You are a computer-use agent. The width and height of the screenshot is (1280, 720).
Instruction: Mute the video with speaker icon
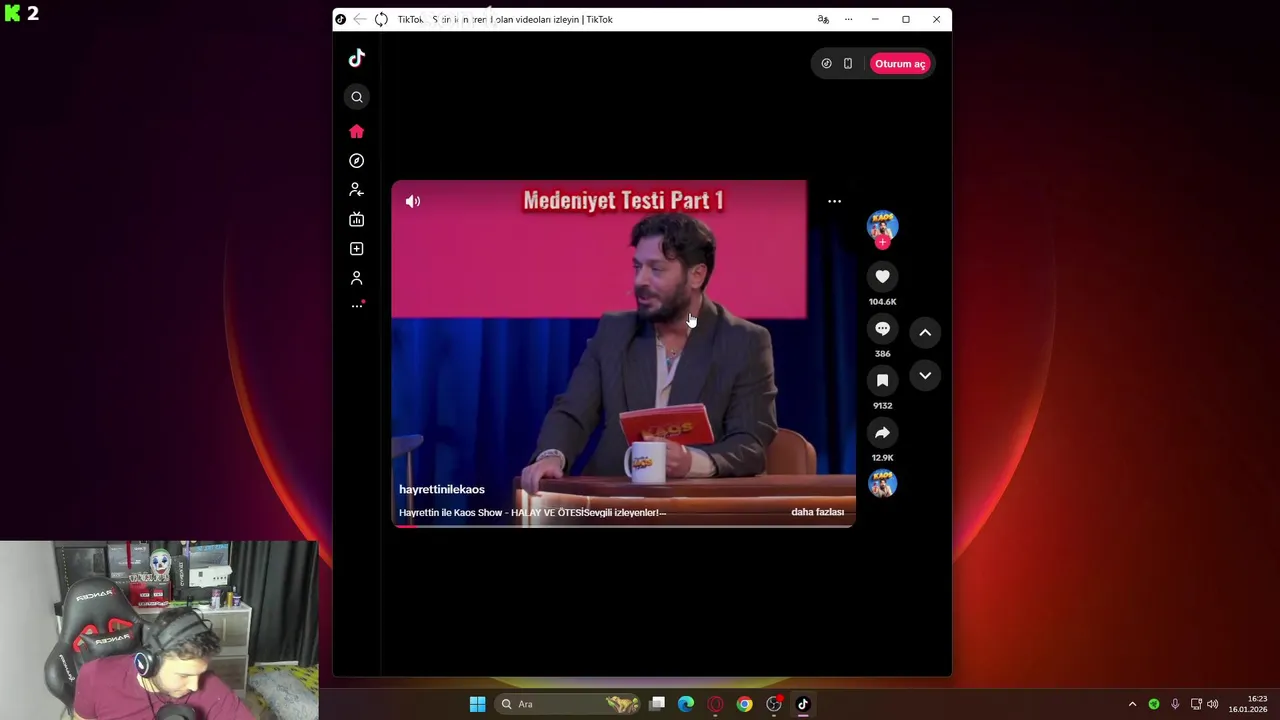click(413, 201)
